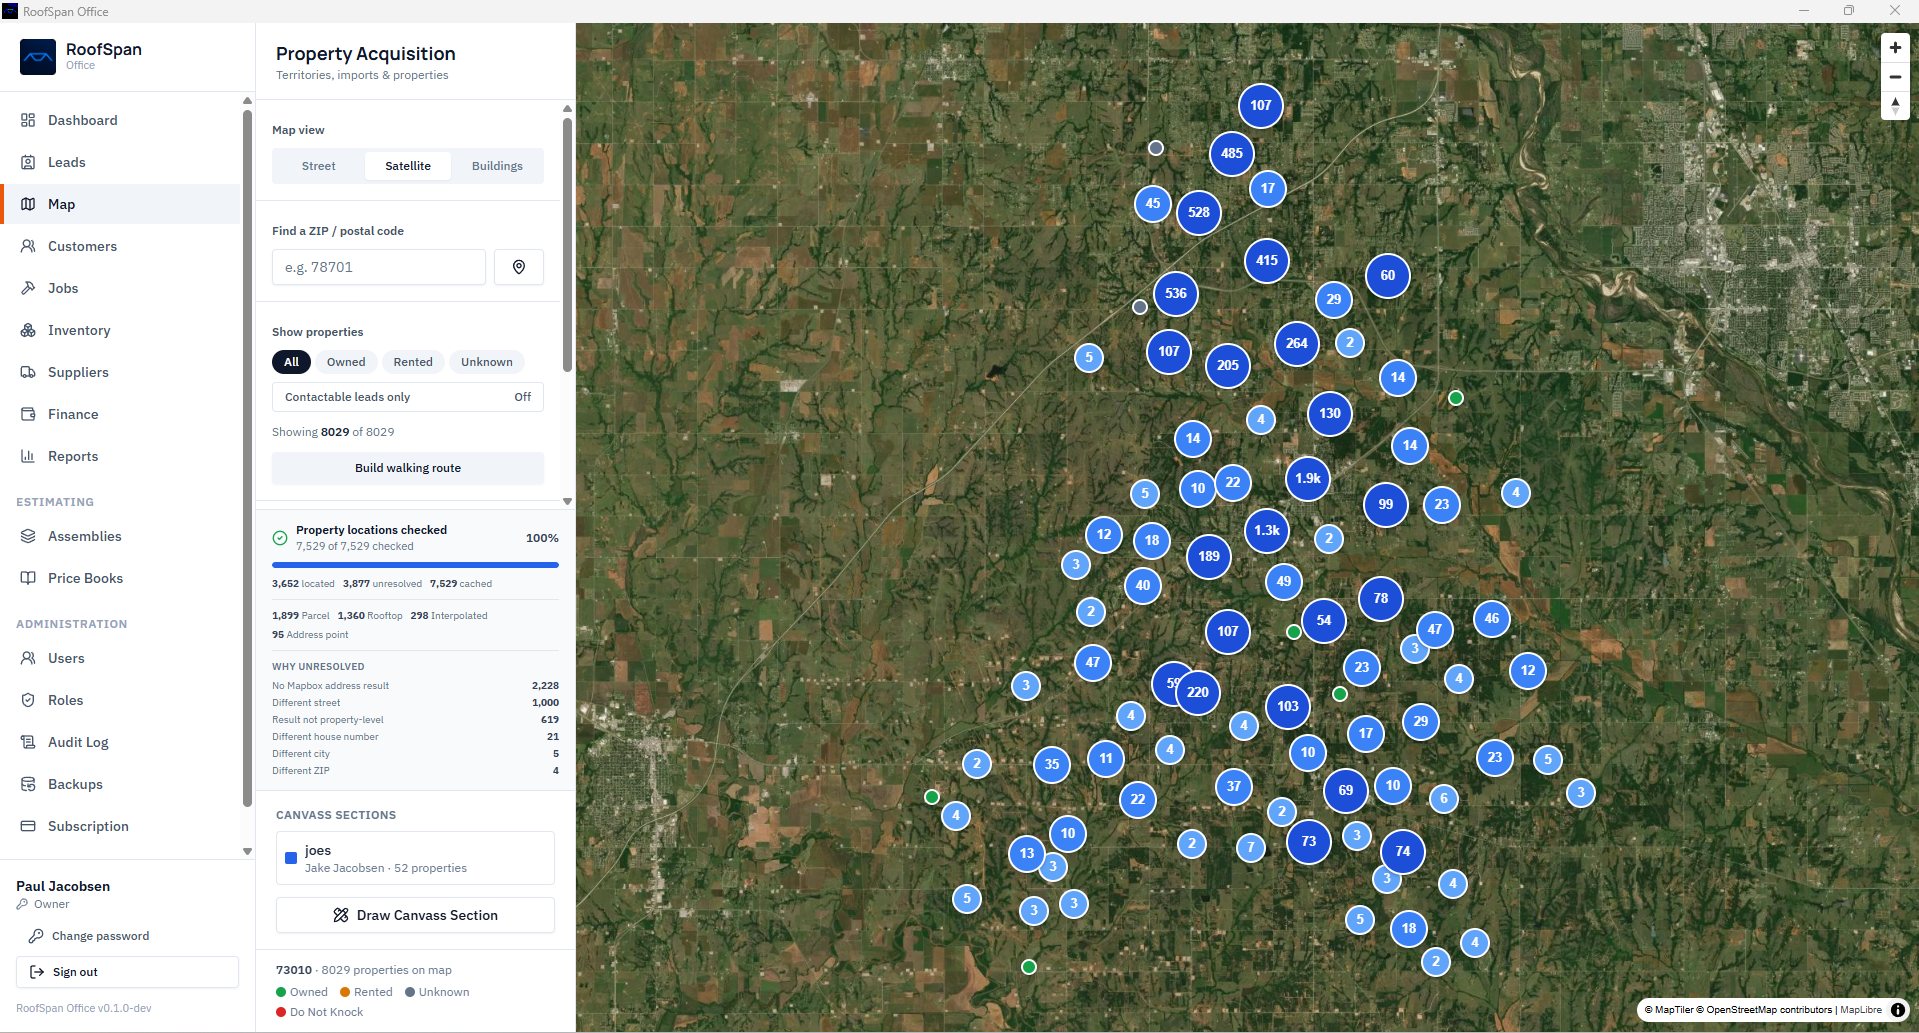The width and height of the screenshot is (1919, 1033).
Task: Click Draw Canvas Section button
Action: point(415,915)
